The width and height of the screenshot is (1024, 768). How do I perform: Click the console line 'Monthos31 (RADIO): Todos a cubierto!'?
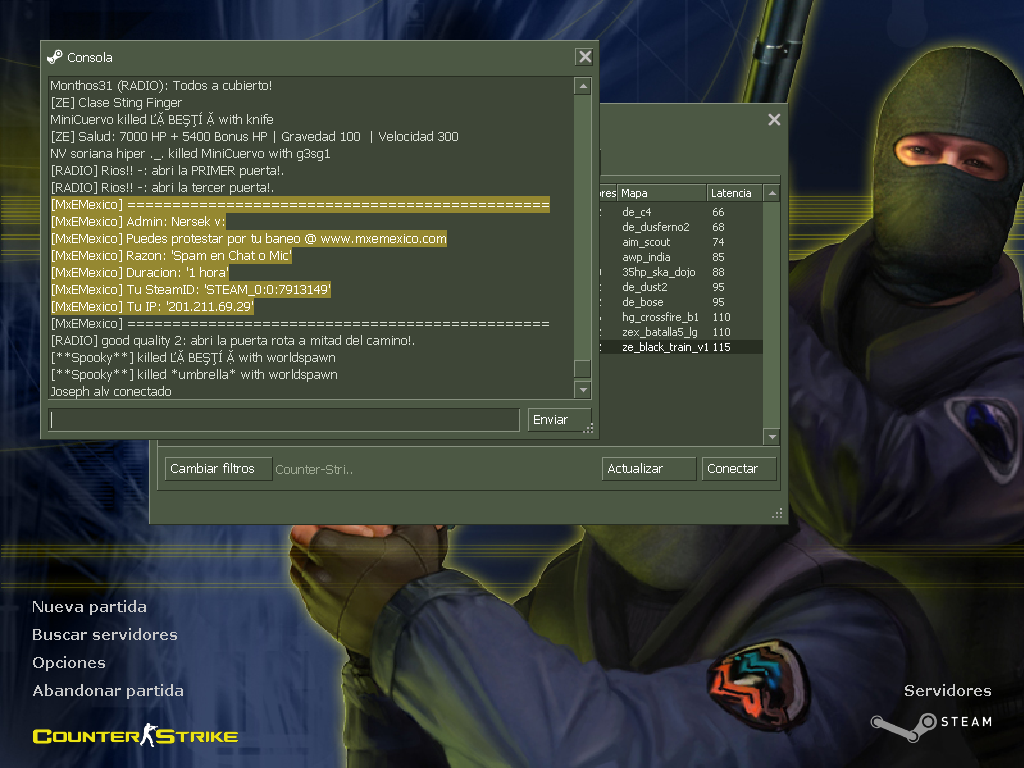tap(161, 86)
